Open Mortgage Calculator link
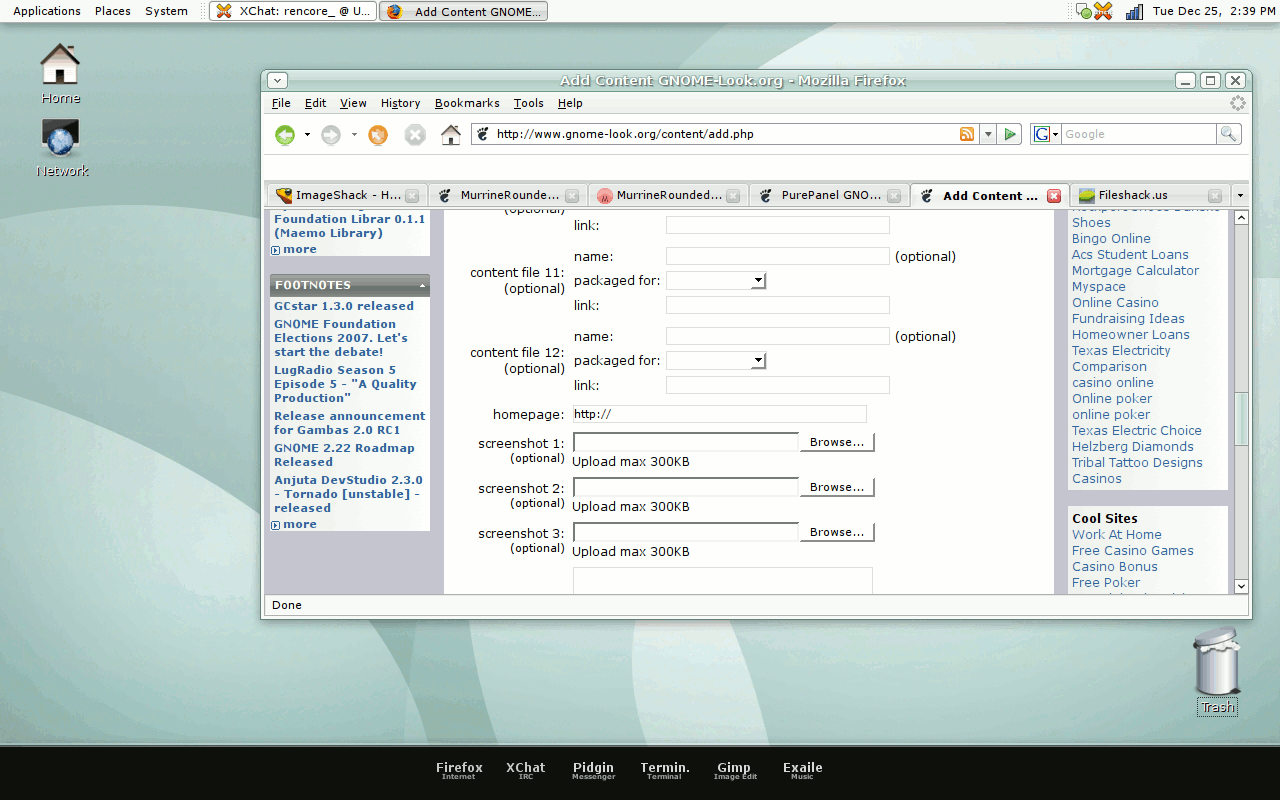 [1135, 271]
